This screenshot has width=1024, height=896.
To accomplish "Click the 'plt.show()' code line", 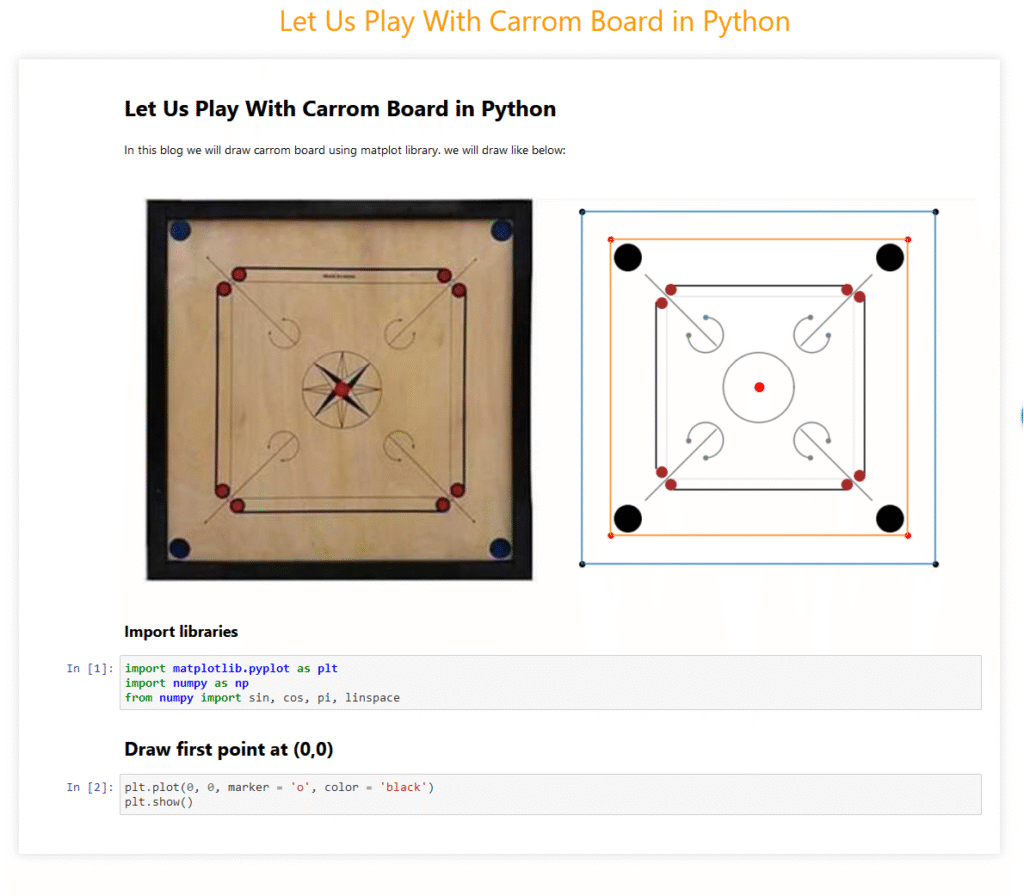I will (x=159, y=802).
